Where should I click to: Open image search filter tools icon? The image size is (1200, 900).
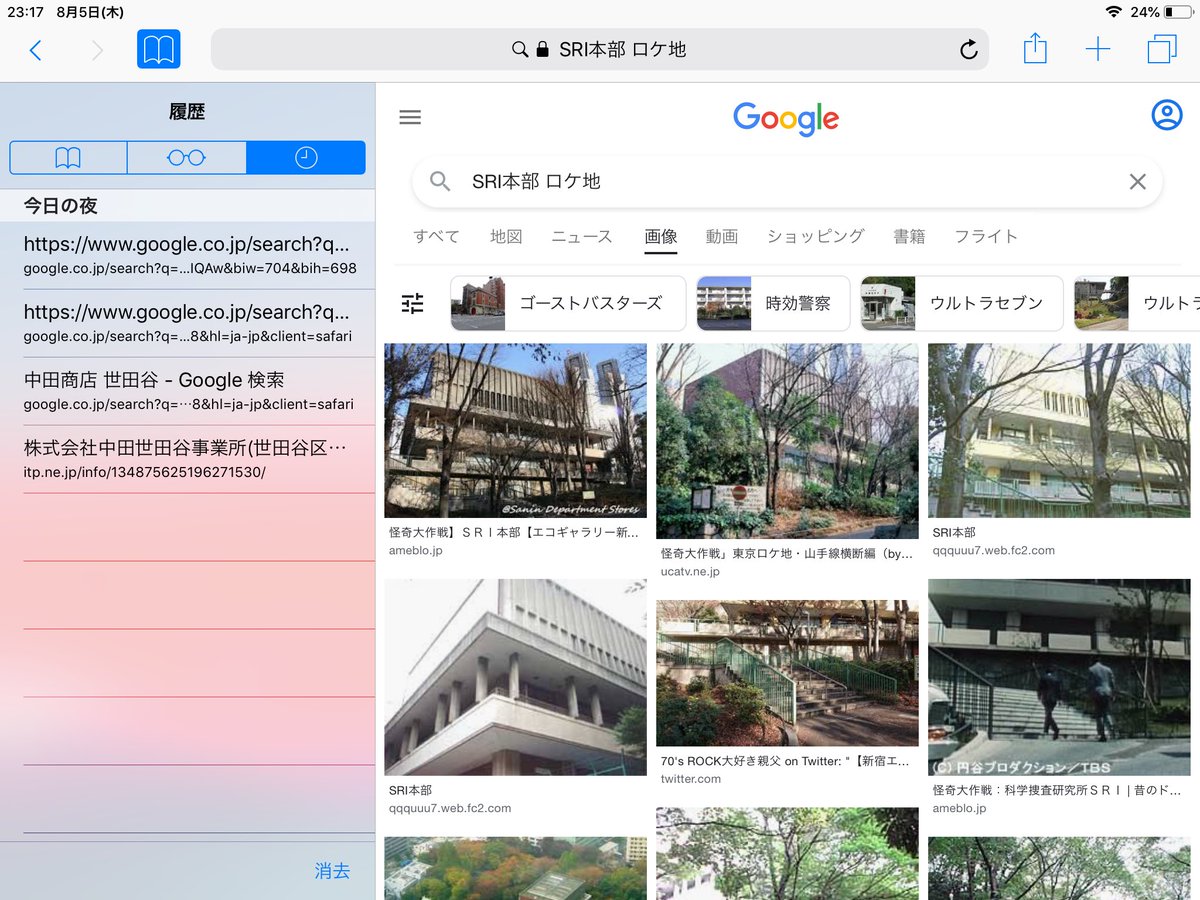[x=413, y=304]
